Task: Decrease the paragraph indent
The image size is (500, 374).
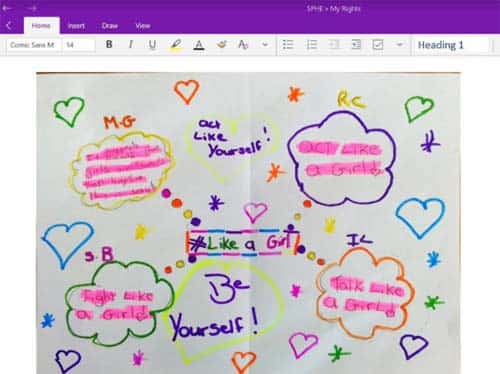Action: click(x=334, y=45)
